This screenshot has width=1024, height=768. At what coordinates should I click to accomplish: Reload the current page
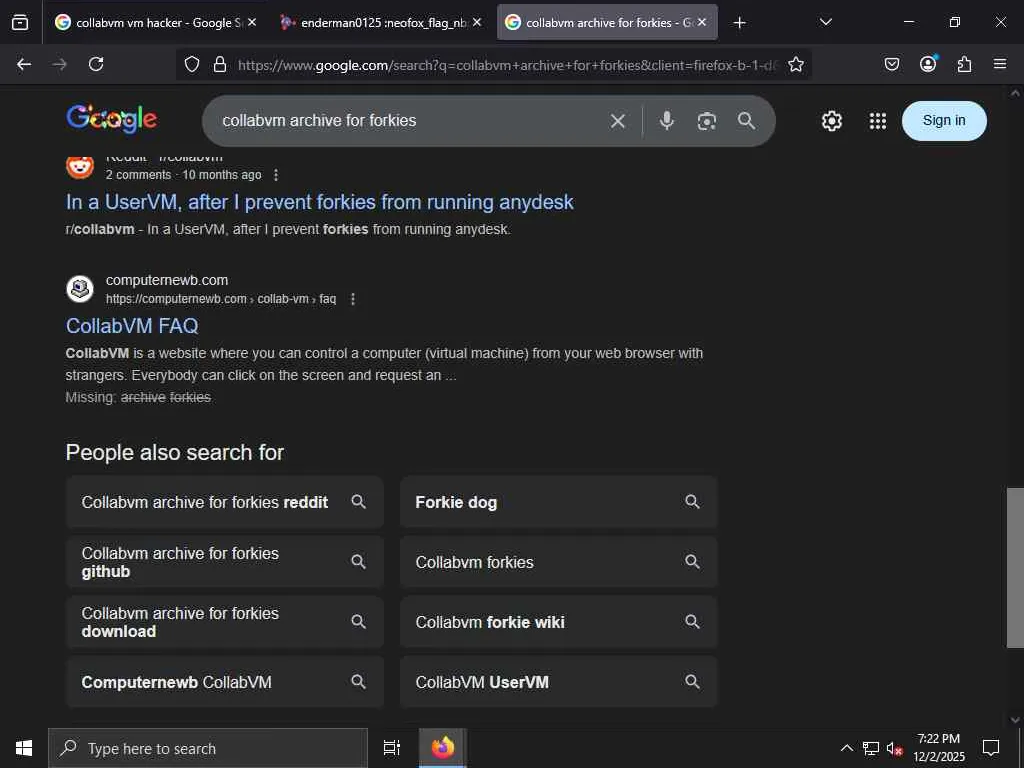pos(96,64)
